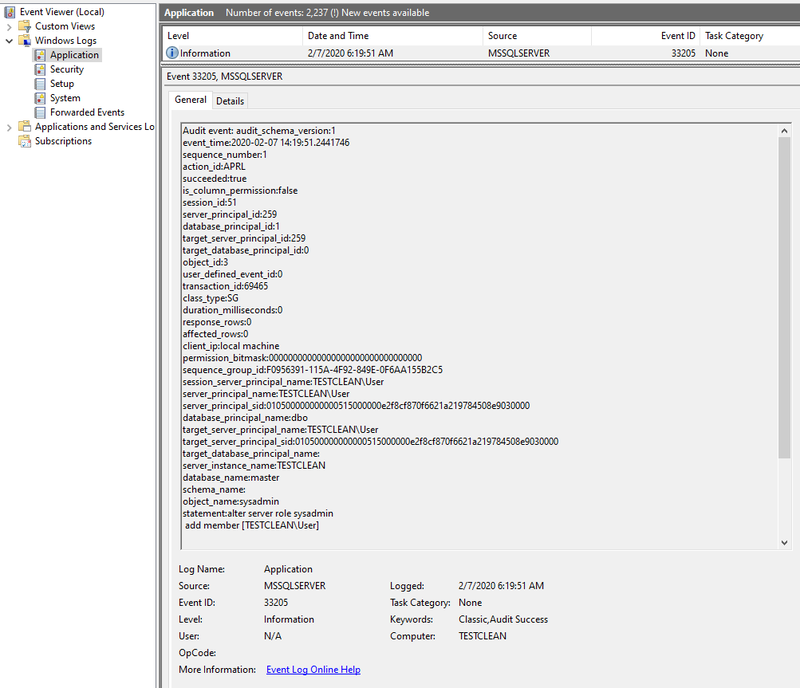The width and height of the screenshot is (800, 688).
Task: Click the Subscriptions icon
Action: click(24, 140)
